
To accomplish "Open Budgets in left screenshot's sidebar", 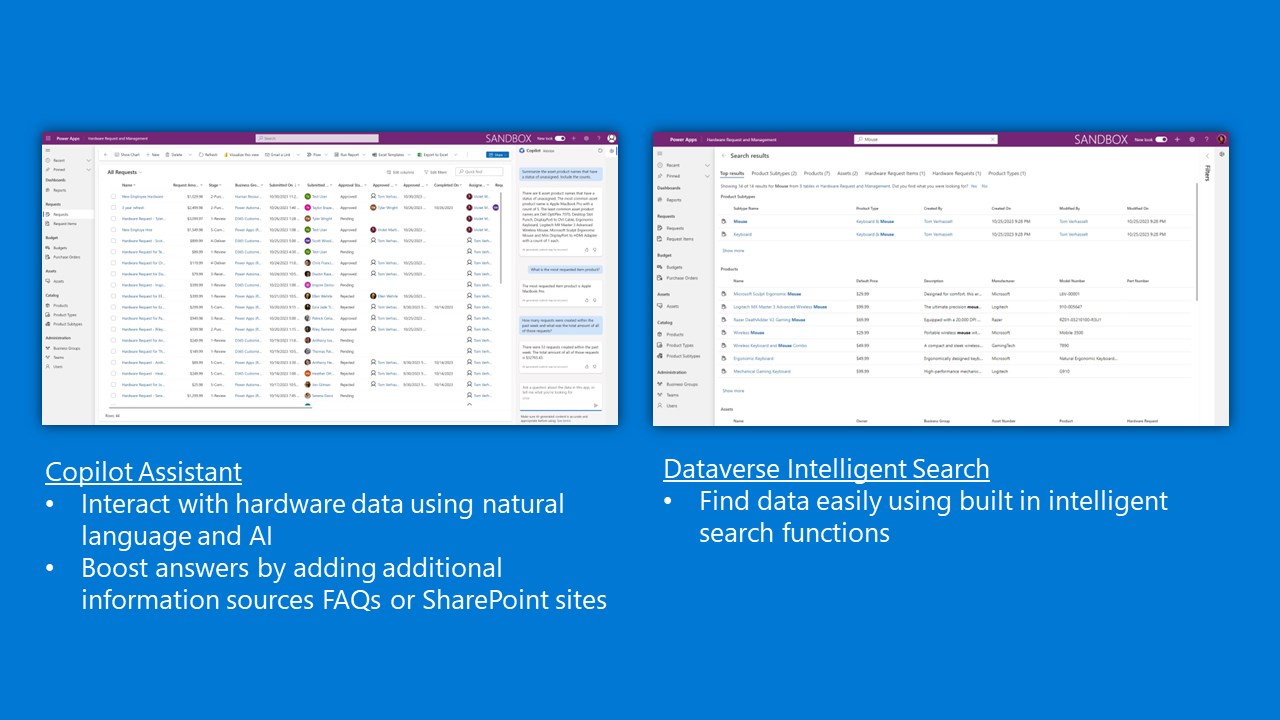I will coord(60,247).
